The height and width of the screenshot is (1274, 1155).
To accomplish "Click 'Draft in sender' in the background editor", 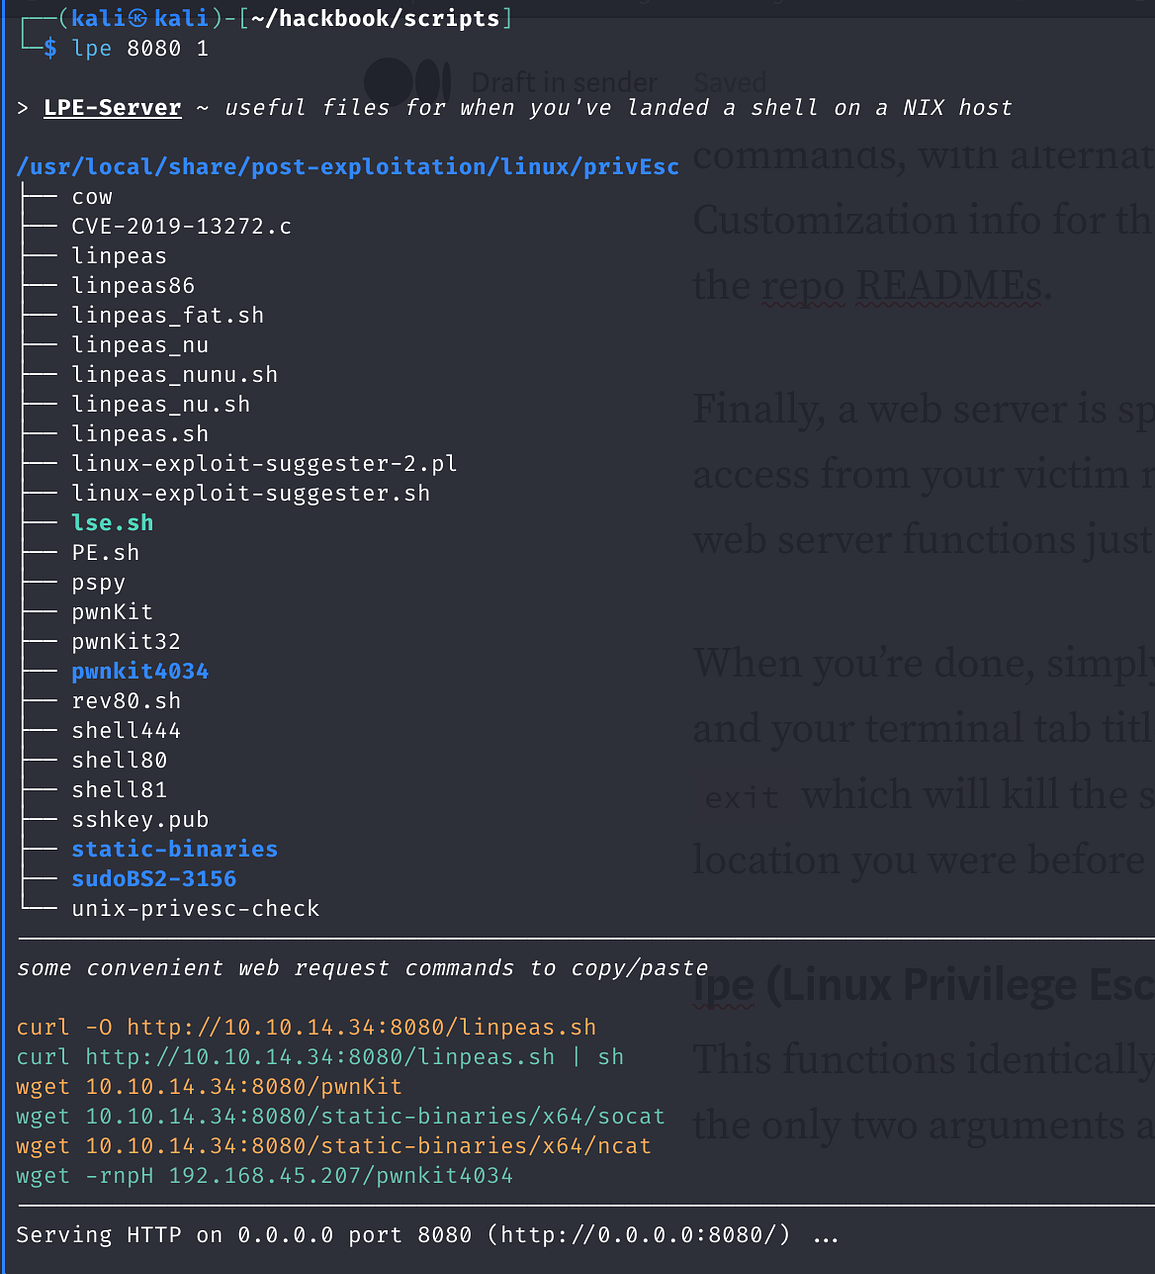I will point(564,82).
